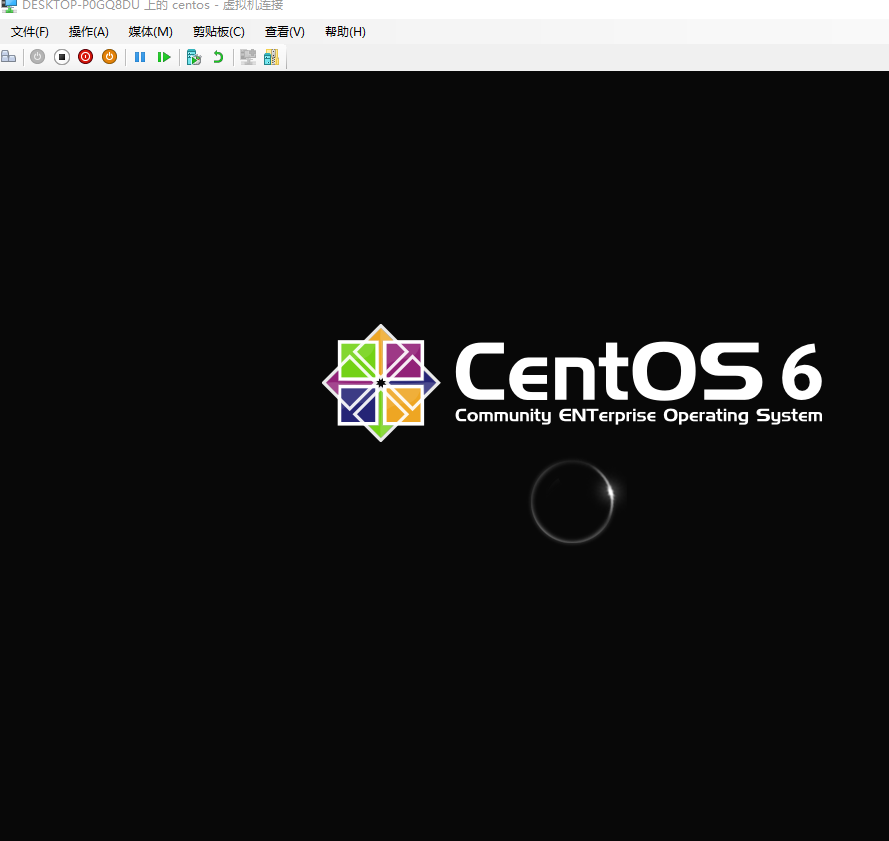Click the CentOS 6 logo emblem
This screenshot has width=889, height=841.
click(x=380, y=383)
